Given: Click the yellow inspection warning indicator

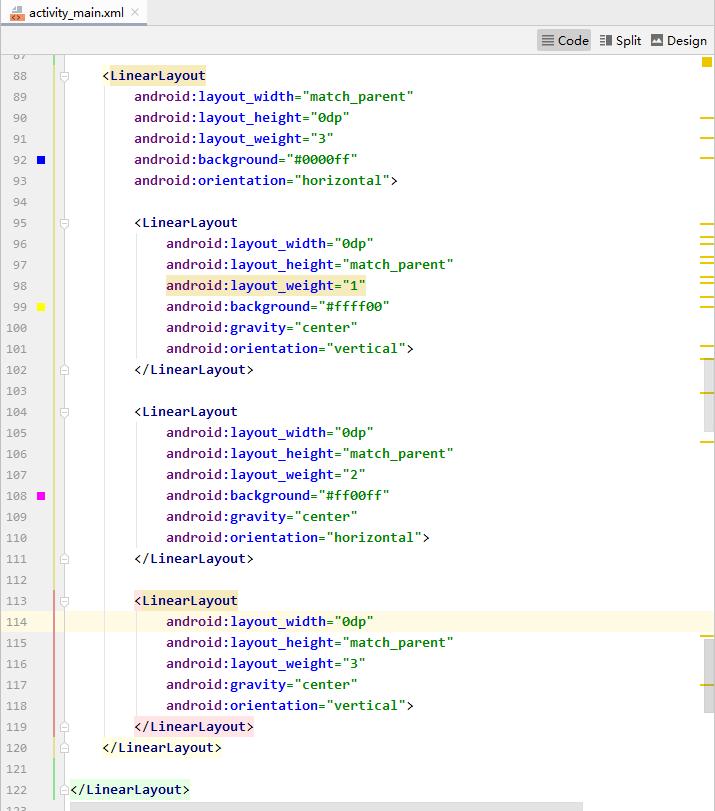Looking at the screenshot, I should pyautogui.click(x=707, y=62).
